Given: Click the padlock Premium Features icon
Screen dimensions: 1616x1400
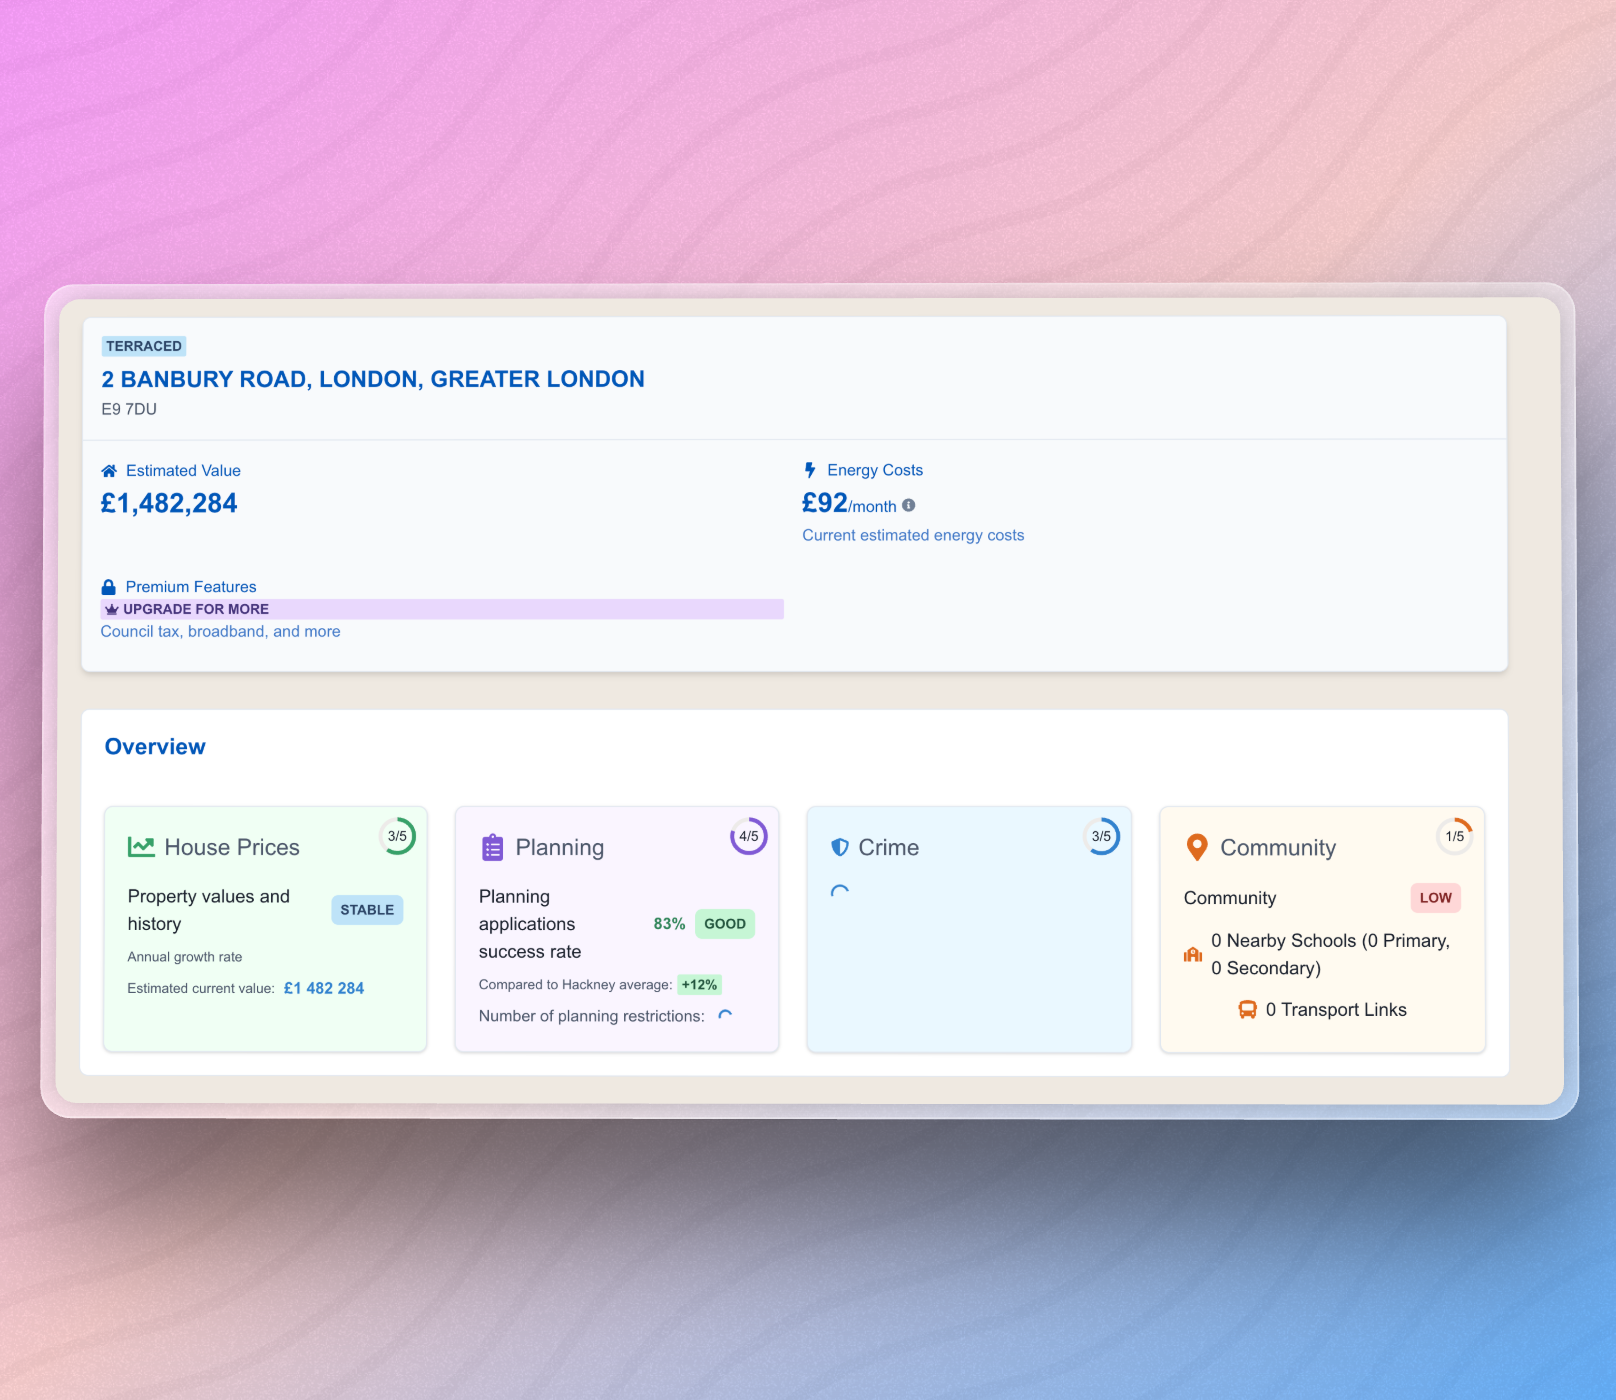Looking at the screenshot, I should point(108,587).
